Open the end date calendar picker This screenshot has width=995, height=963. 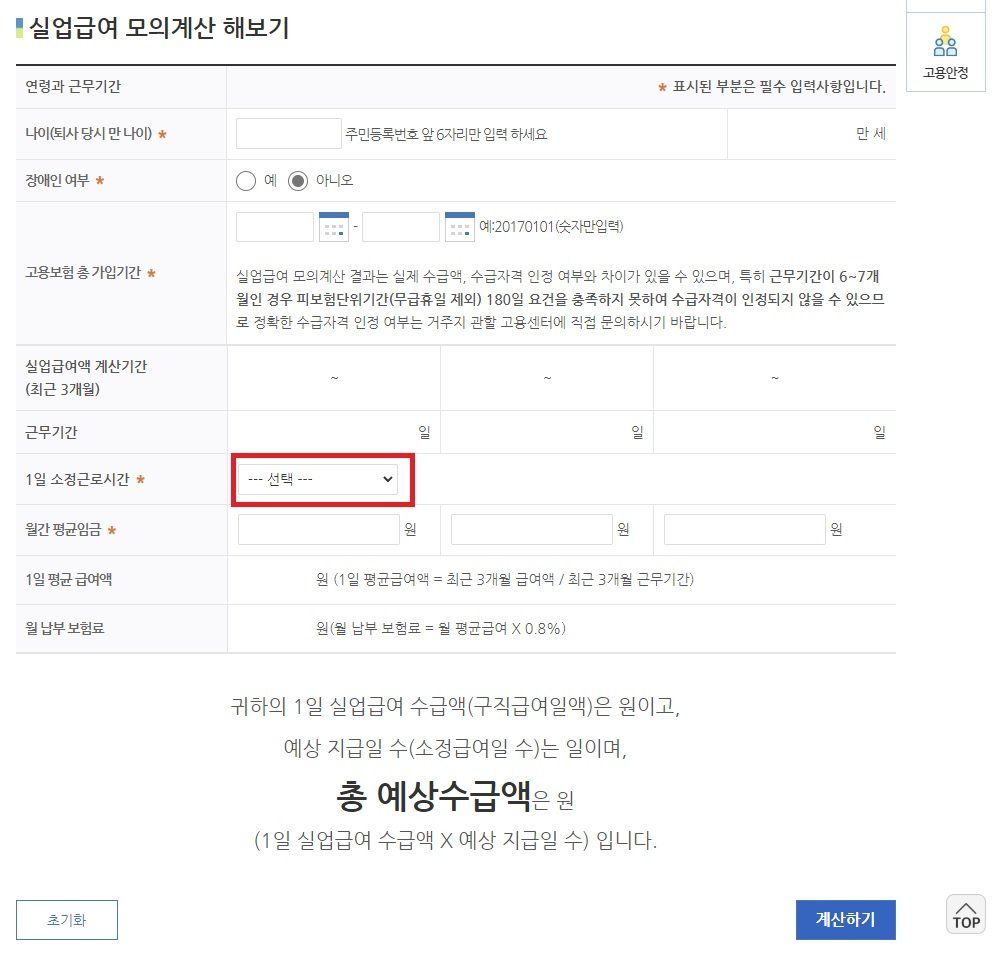[459, 227]
